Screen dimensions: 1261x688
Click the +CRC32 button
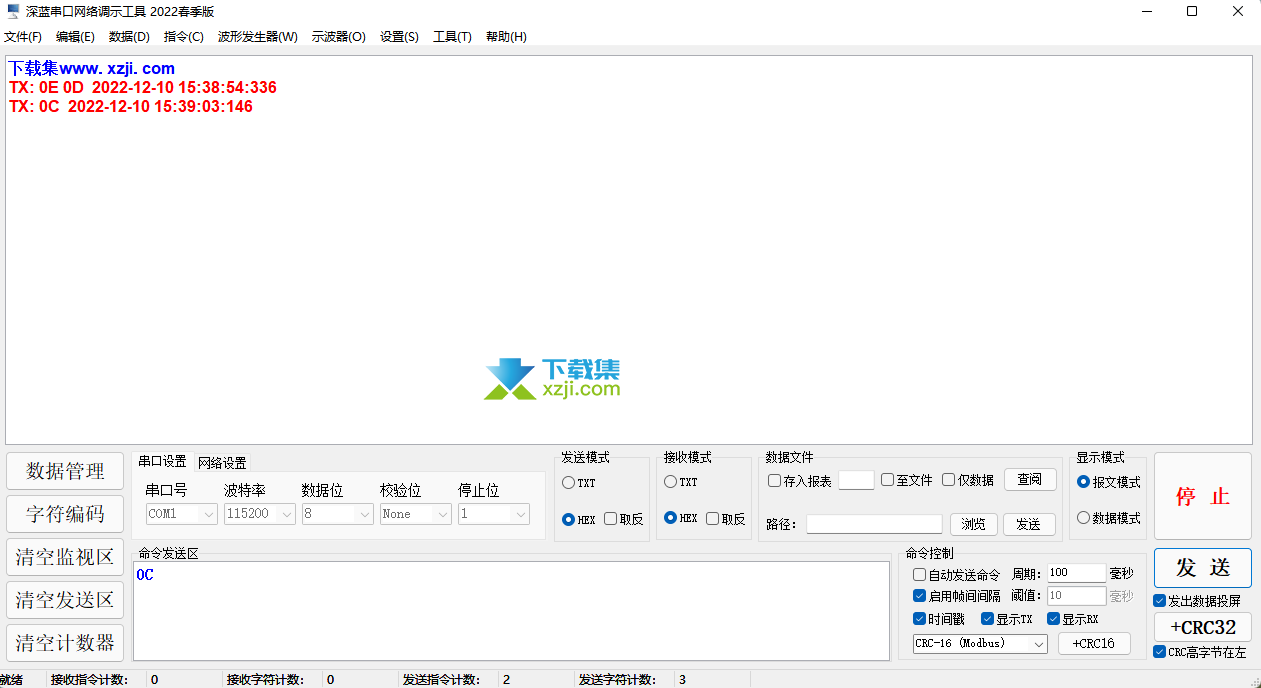(1203, 628)
